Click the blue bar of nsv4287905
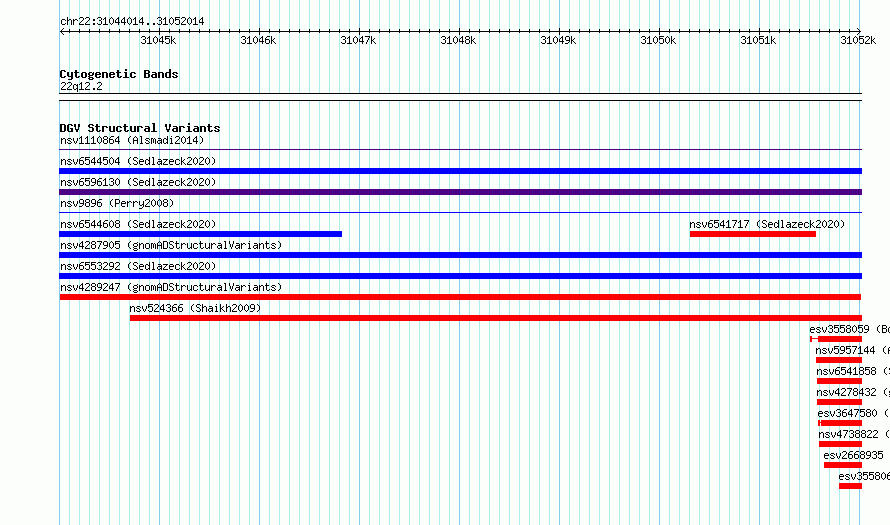Viewport: 890px width, 525px height. tap(460, 255)
